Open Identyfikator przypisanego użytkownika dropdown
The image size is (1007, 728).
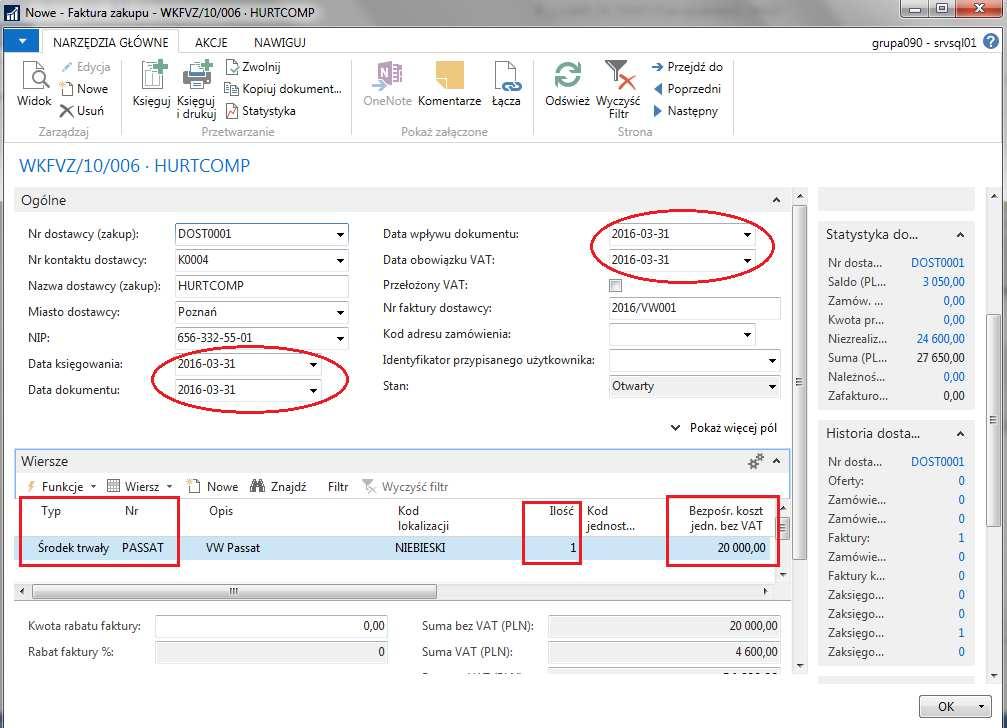772,361
